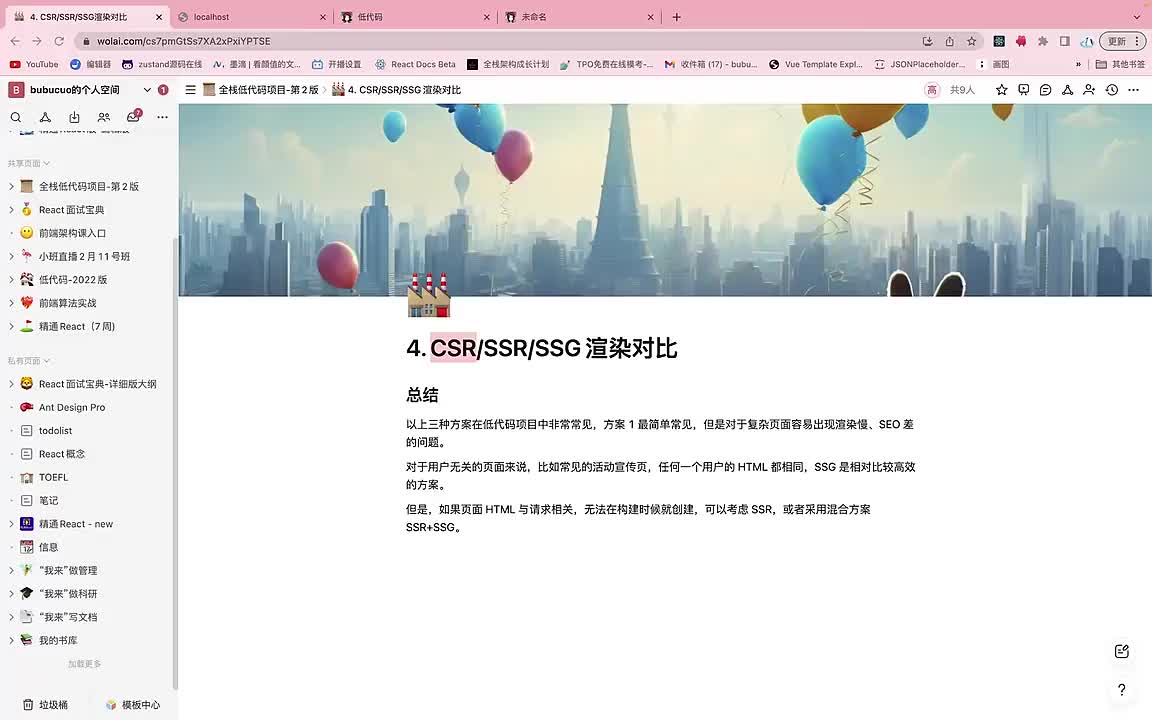Collapse the 共享页面 section

(x=29, y=163)
